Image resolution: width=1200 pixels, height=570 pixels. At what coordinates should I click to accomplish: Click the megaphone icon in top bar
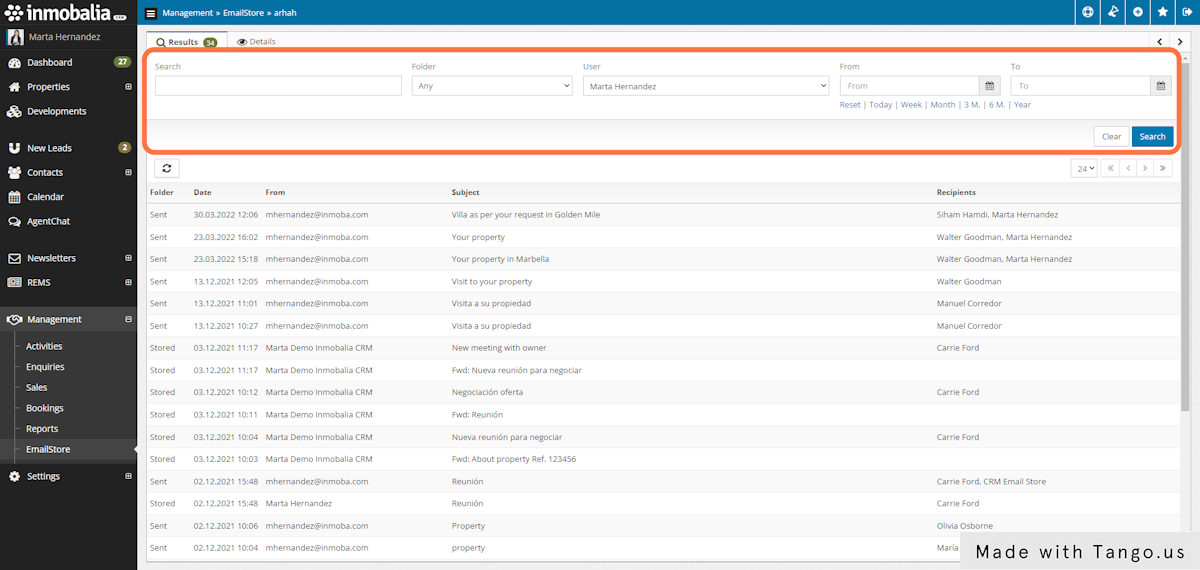pos(1112,13)
